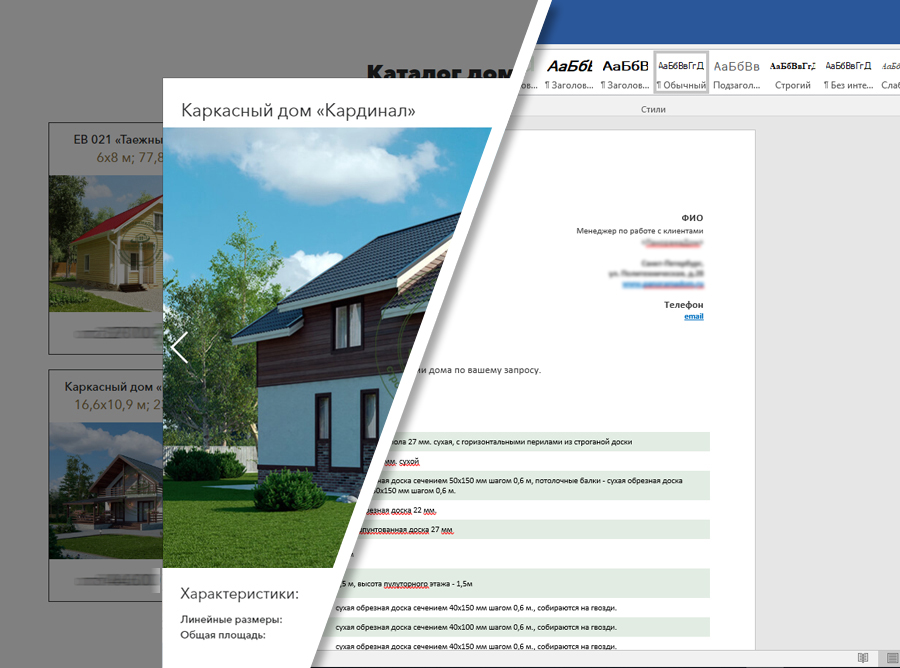The width and height of the screenshot is (900, 668).
Task: Apply the upright heading style
Action: (625, 74)
